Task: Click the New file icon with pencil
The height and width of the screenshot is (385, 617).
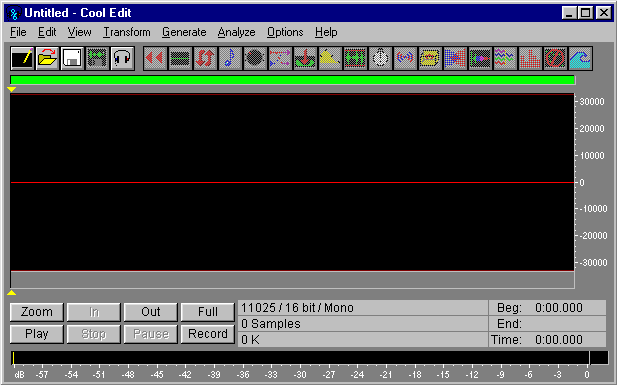Action: (x=22, y=59)
